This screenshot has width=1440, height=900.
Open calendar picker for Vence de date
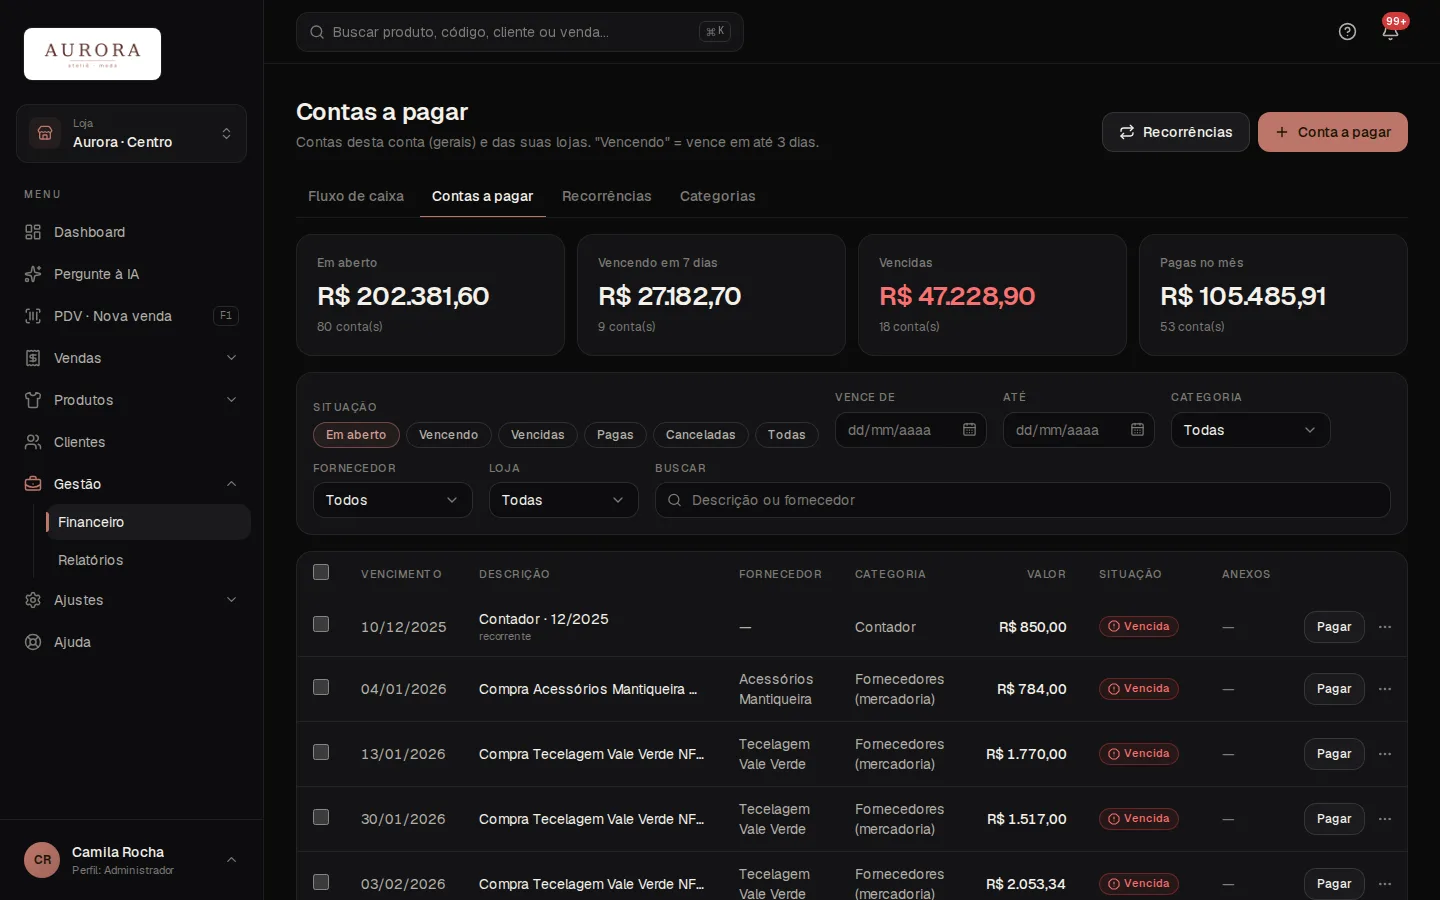[969, 430]
